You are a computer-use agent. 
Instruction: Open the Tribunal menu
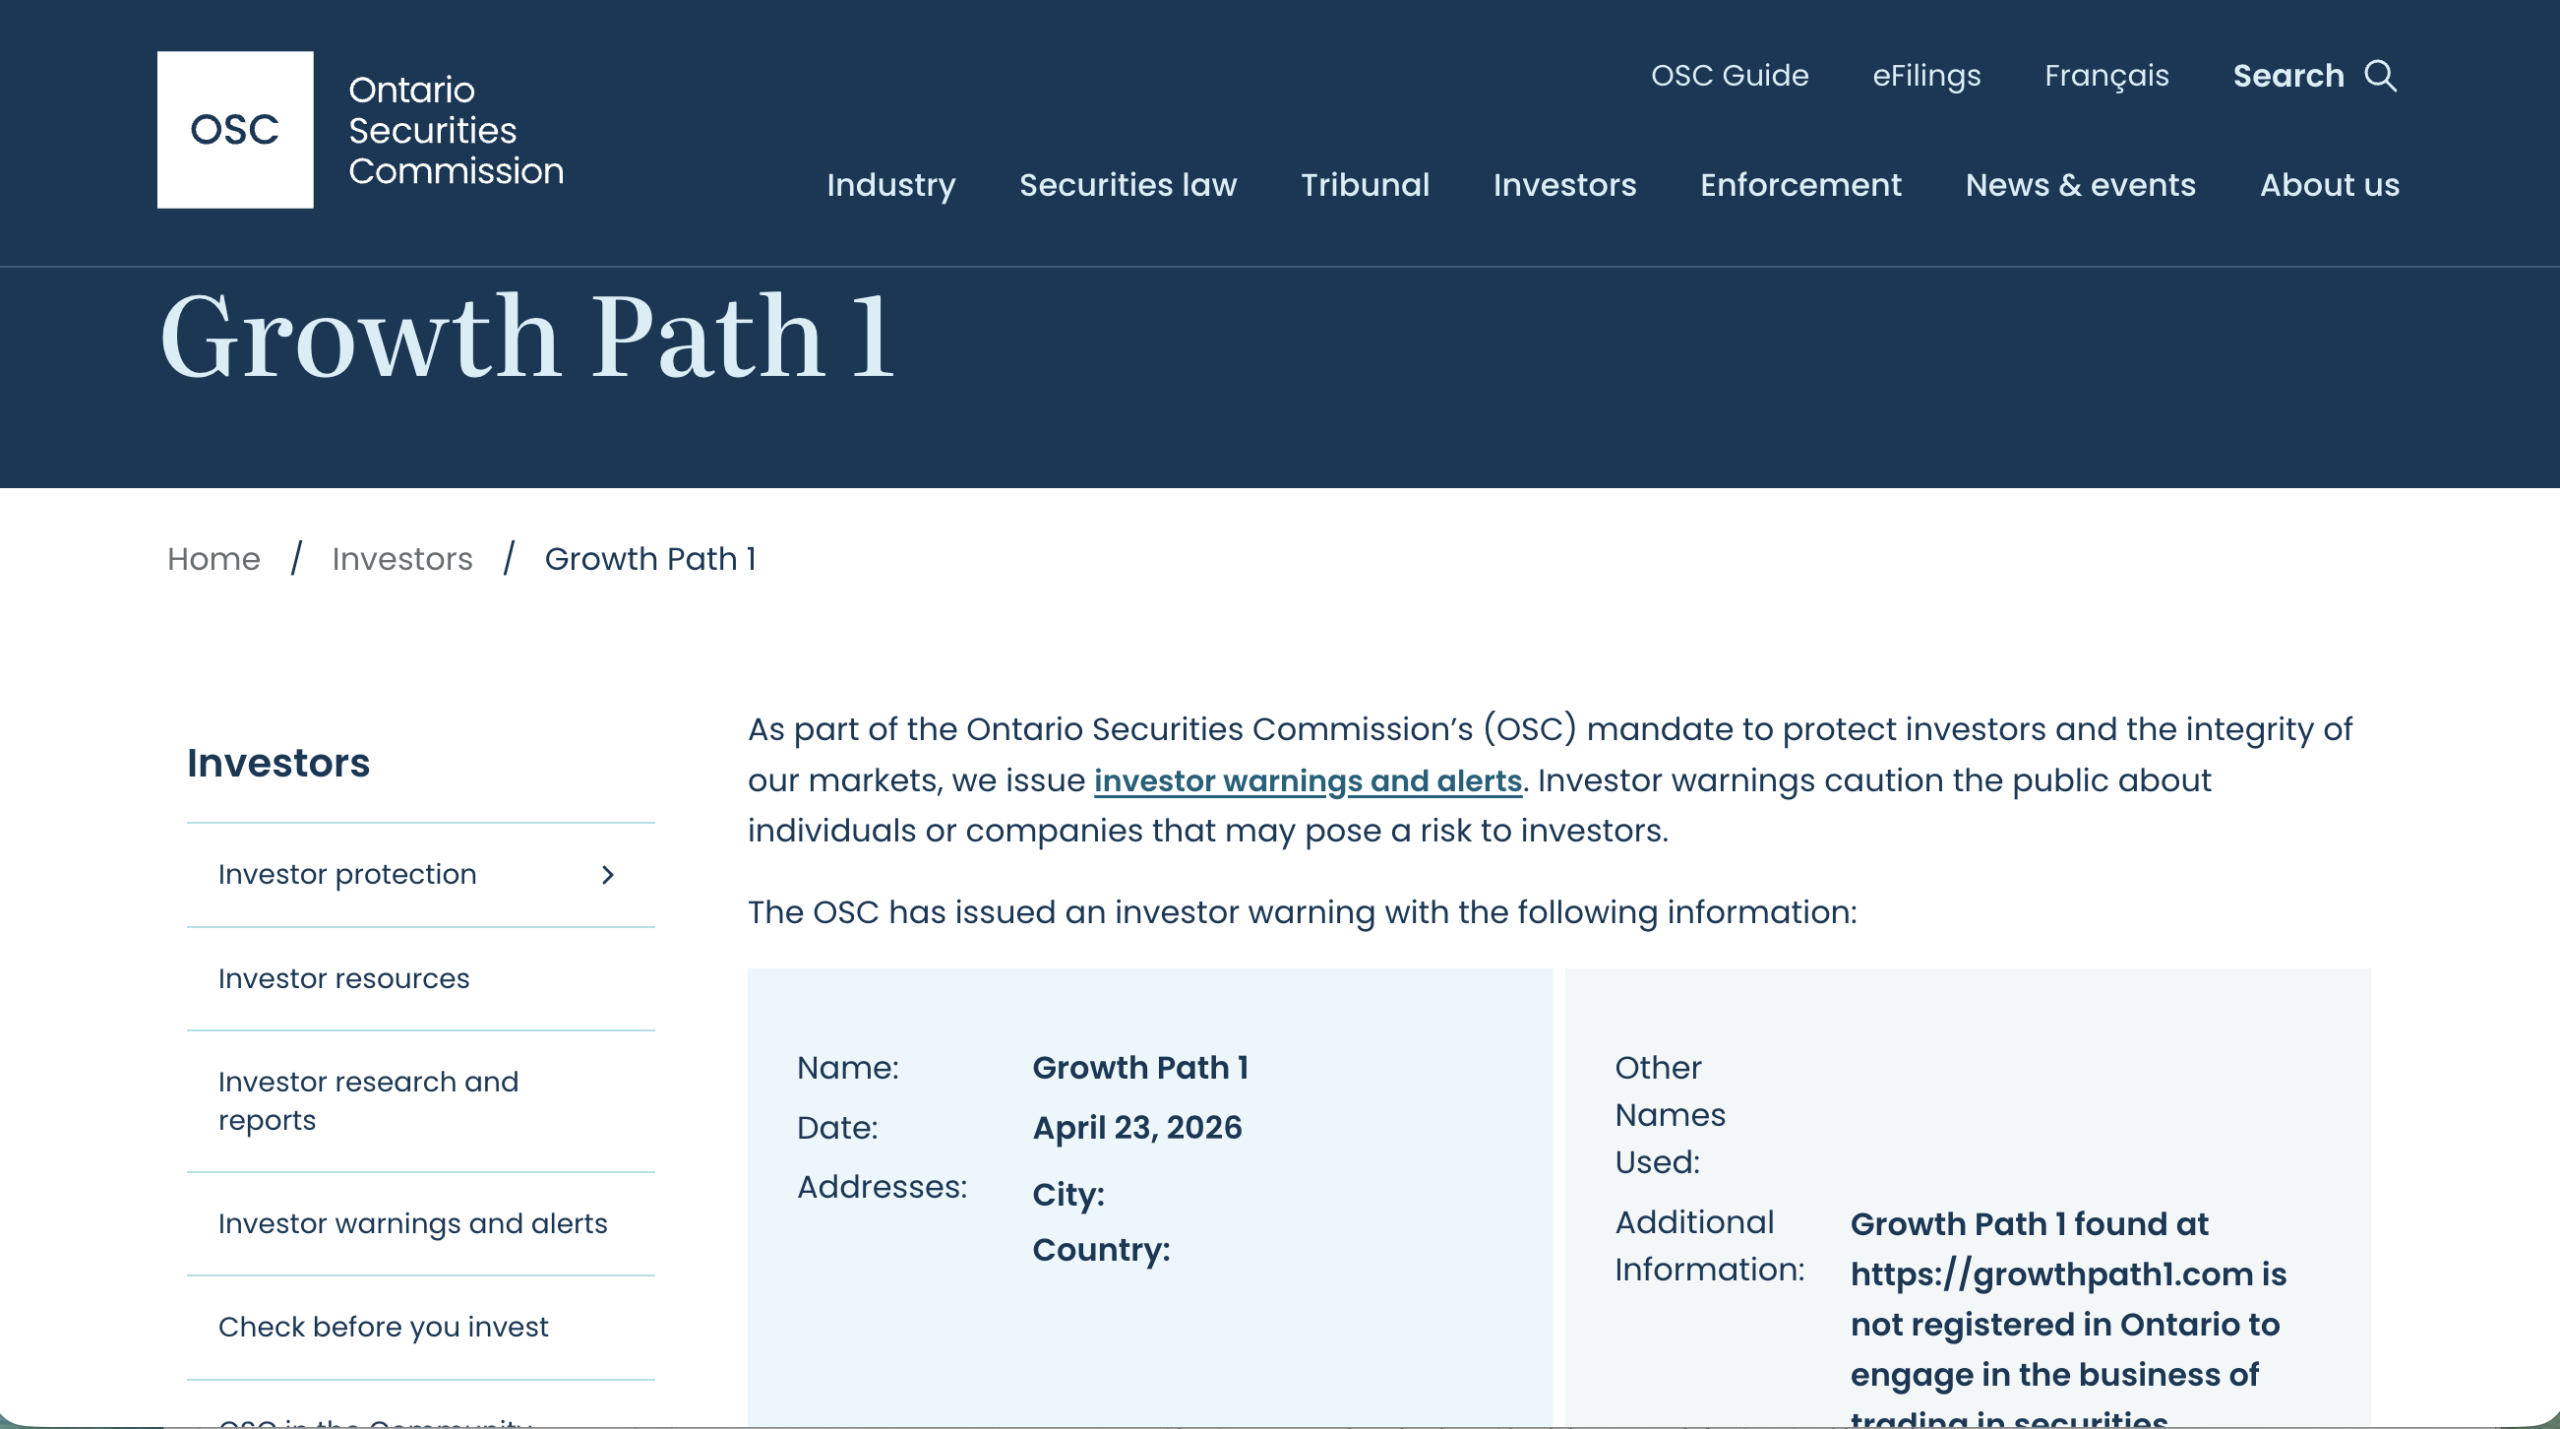(x=1365, y=185)
